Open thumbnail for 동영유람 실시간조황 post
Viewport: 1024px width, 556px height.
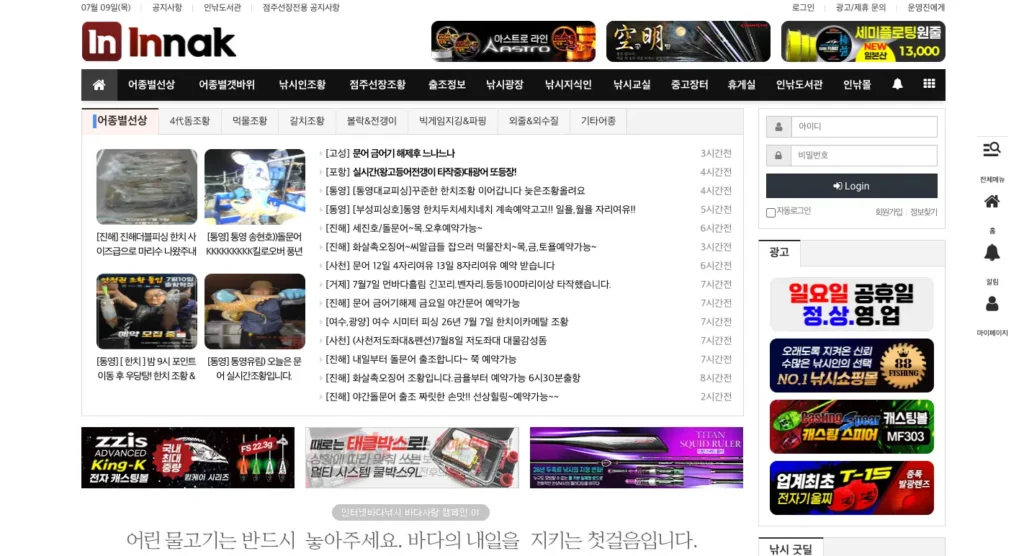255,311
